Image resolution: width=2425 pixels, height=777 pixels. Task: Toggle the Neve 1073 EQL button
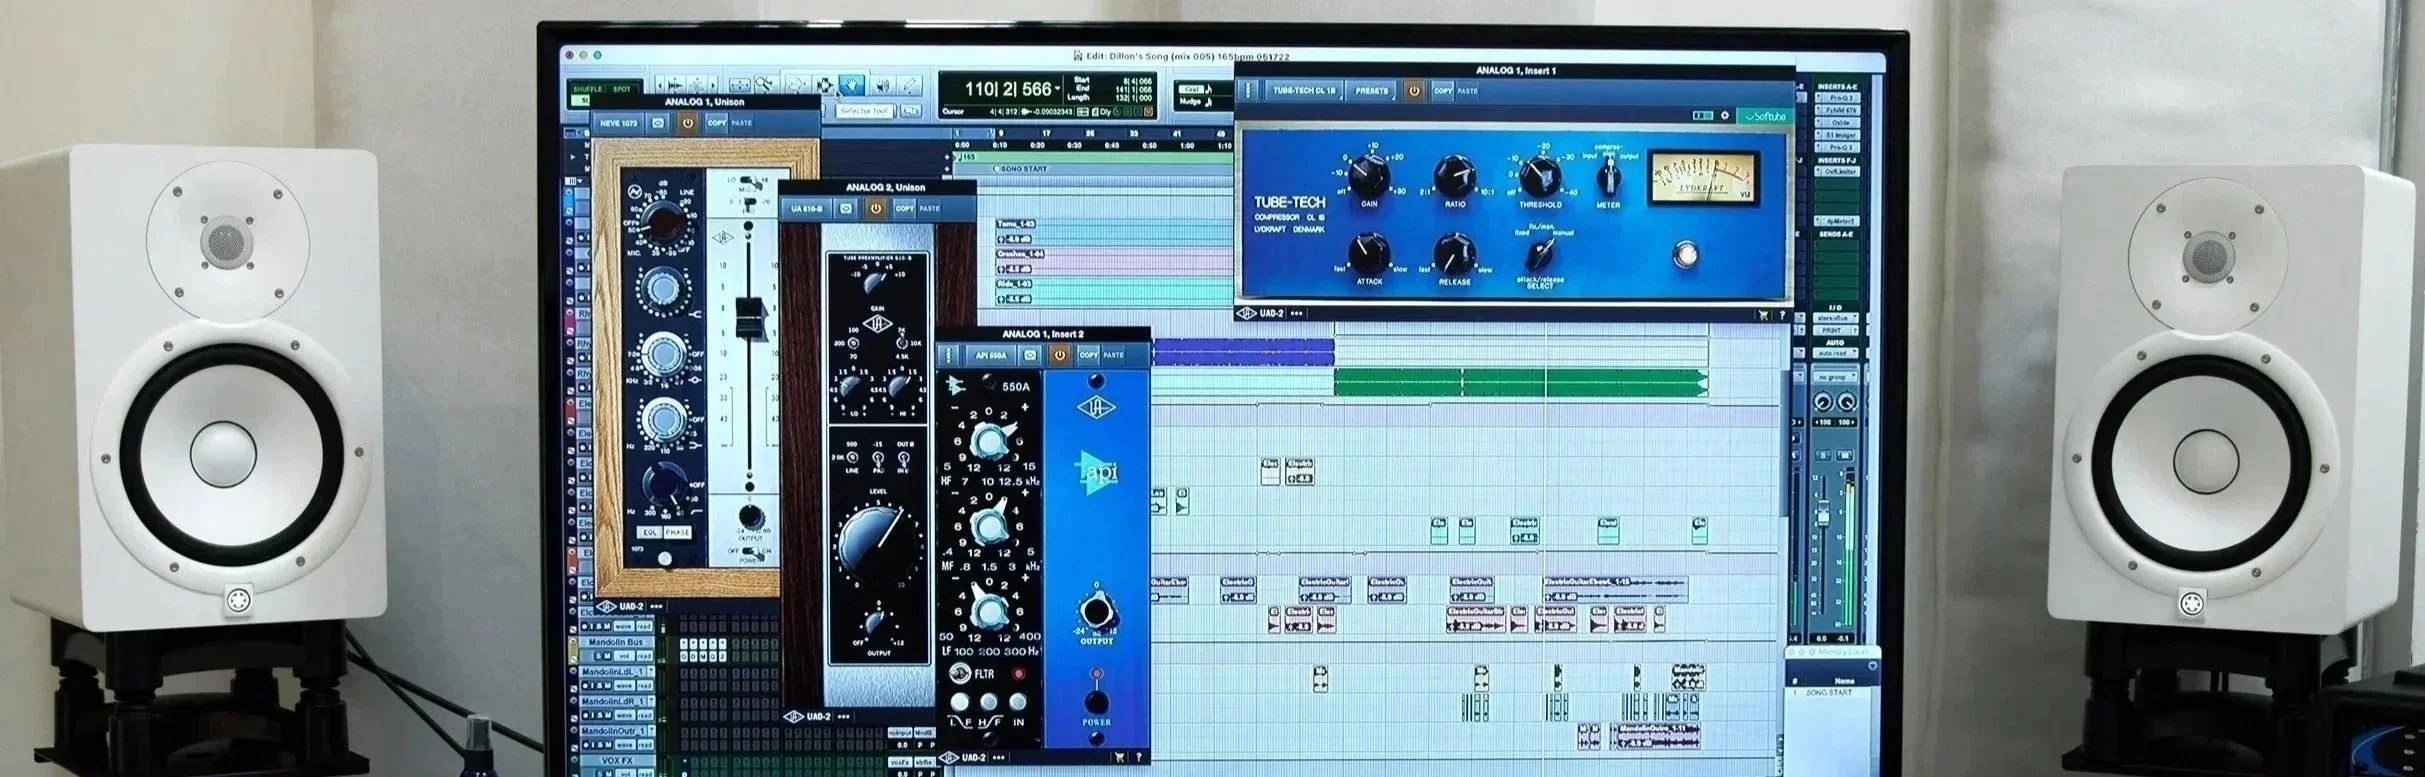tap(651, 532)
